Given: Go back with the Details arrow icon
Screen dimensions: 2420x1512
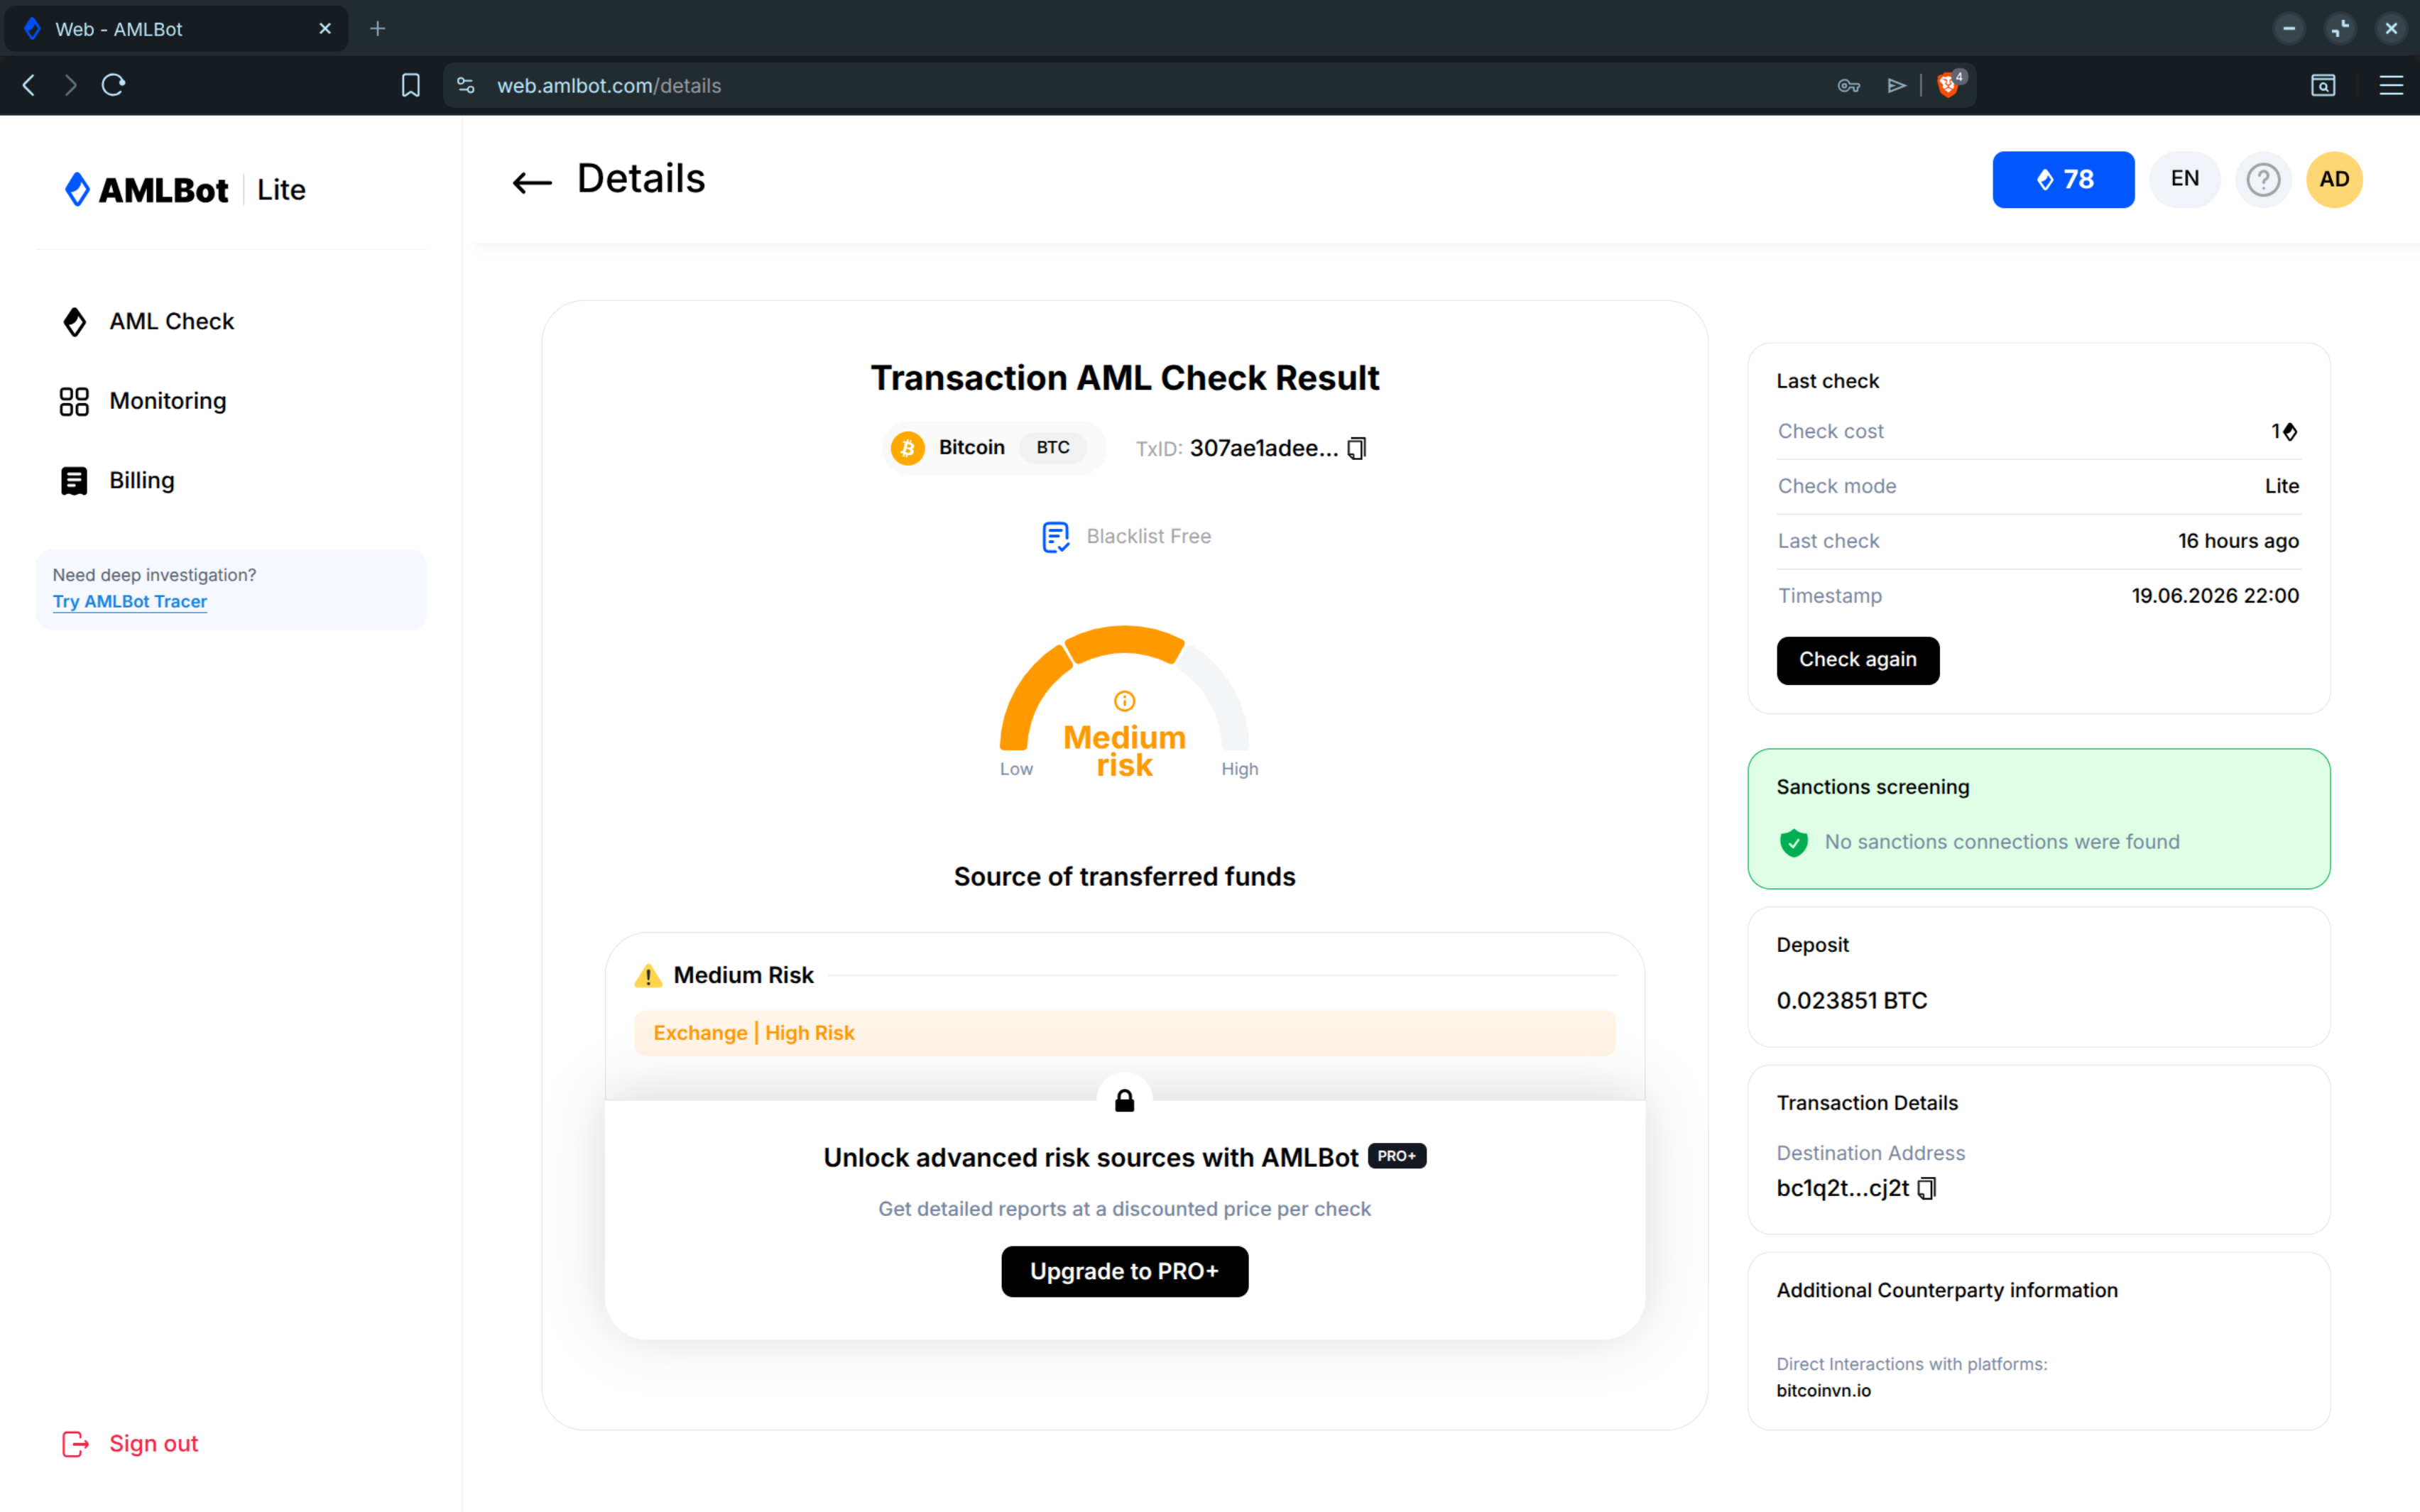Looking at the screenshot, I should 532,182.
